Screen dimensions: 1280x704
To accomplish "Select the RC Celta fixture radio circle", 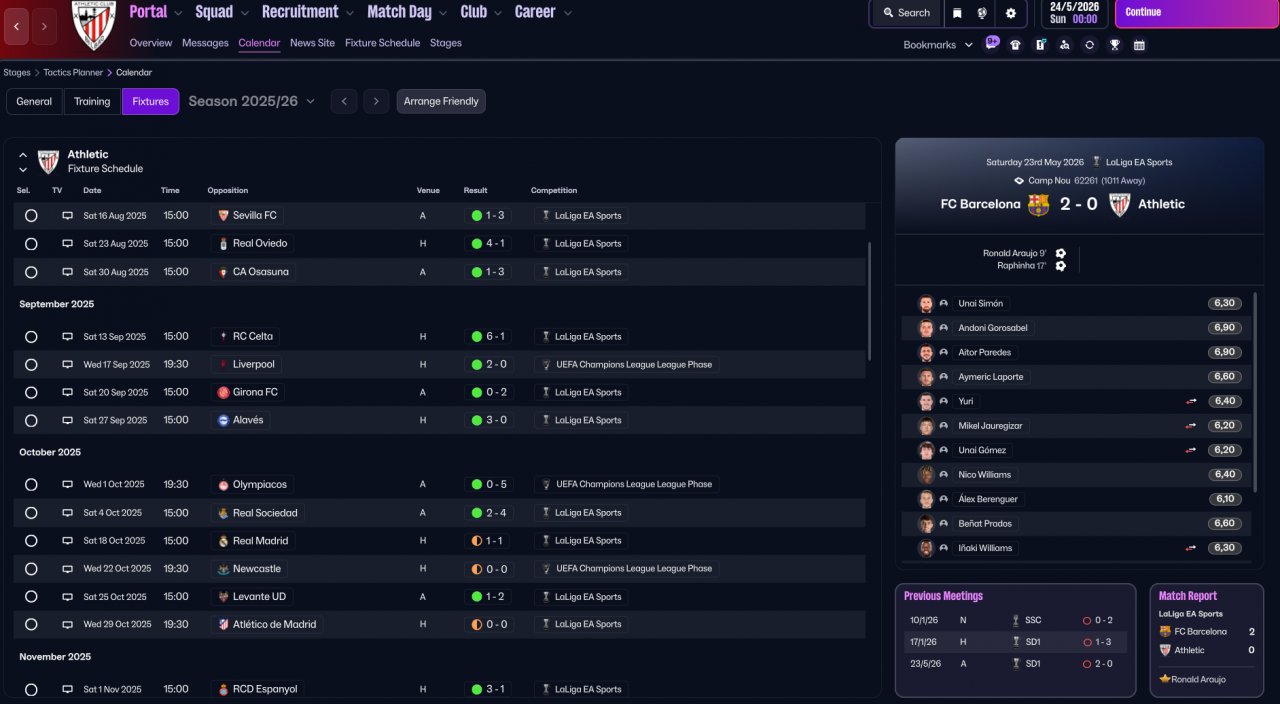I will click(x=31, y=337).
